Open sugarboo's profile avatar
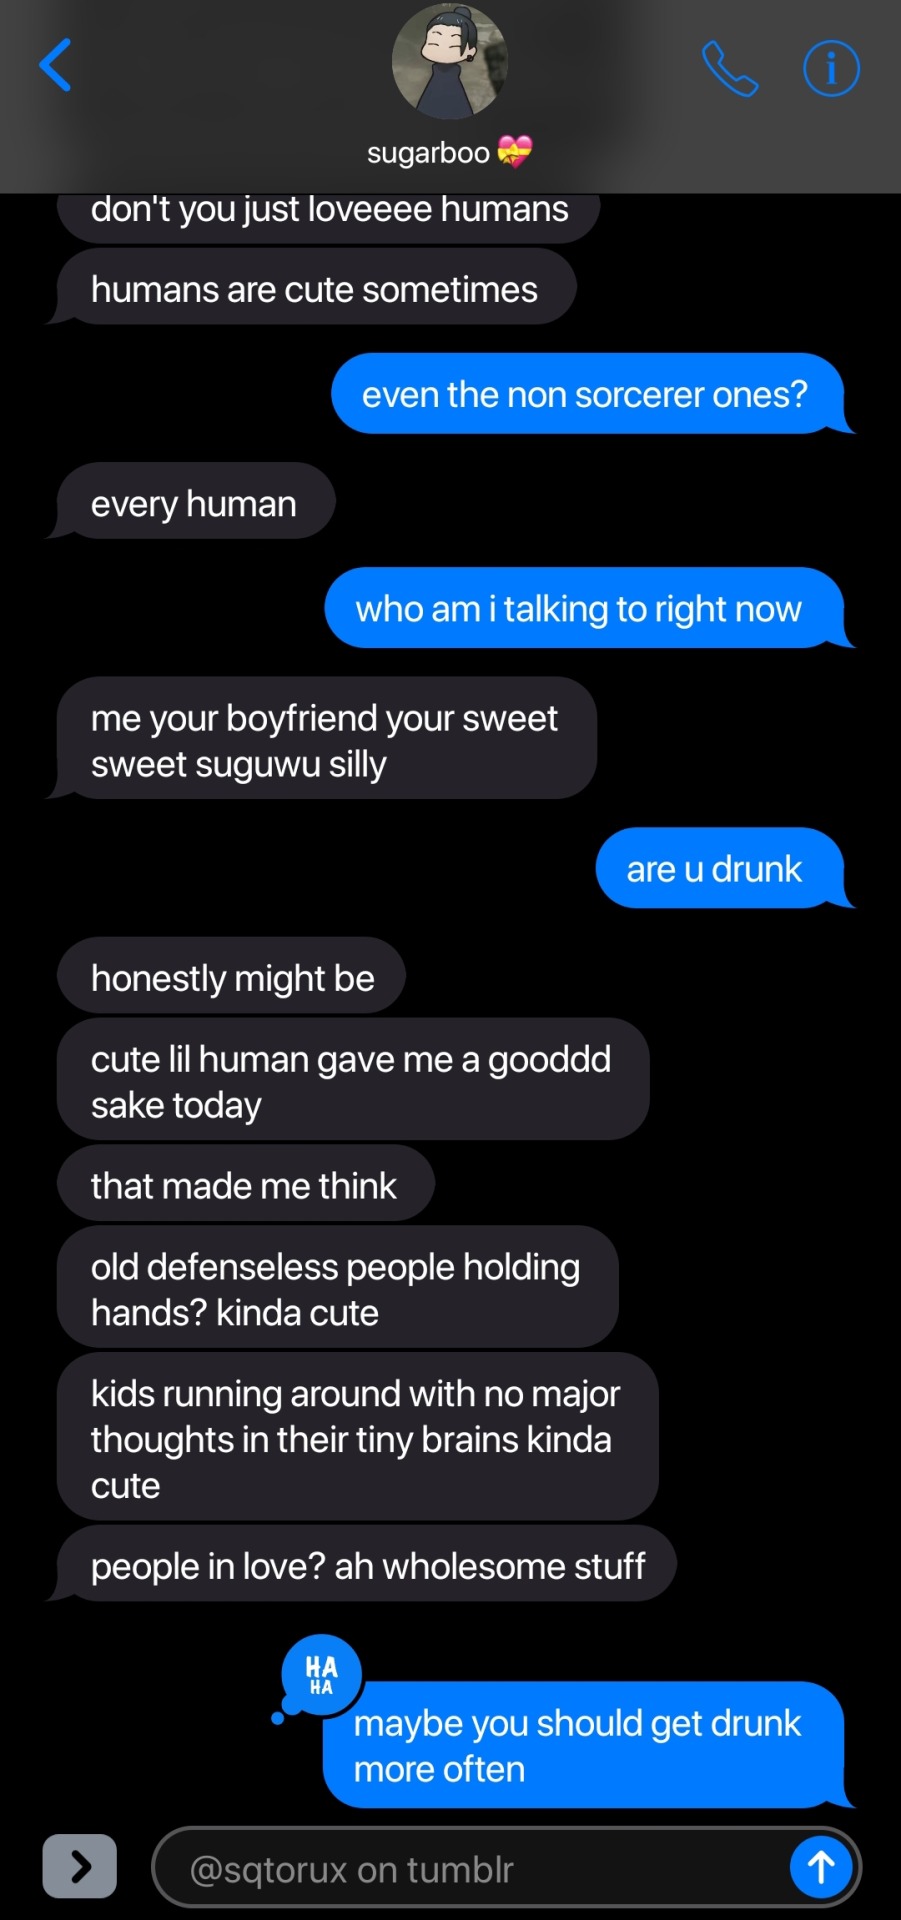 click(450, 62)
